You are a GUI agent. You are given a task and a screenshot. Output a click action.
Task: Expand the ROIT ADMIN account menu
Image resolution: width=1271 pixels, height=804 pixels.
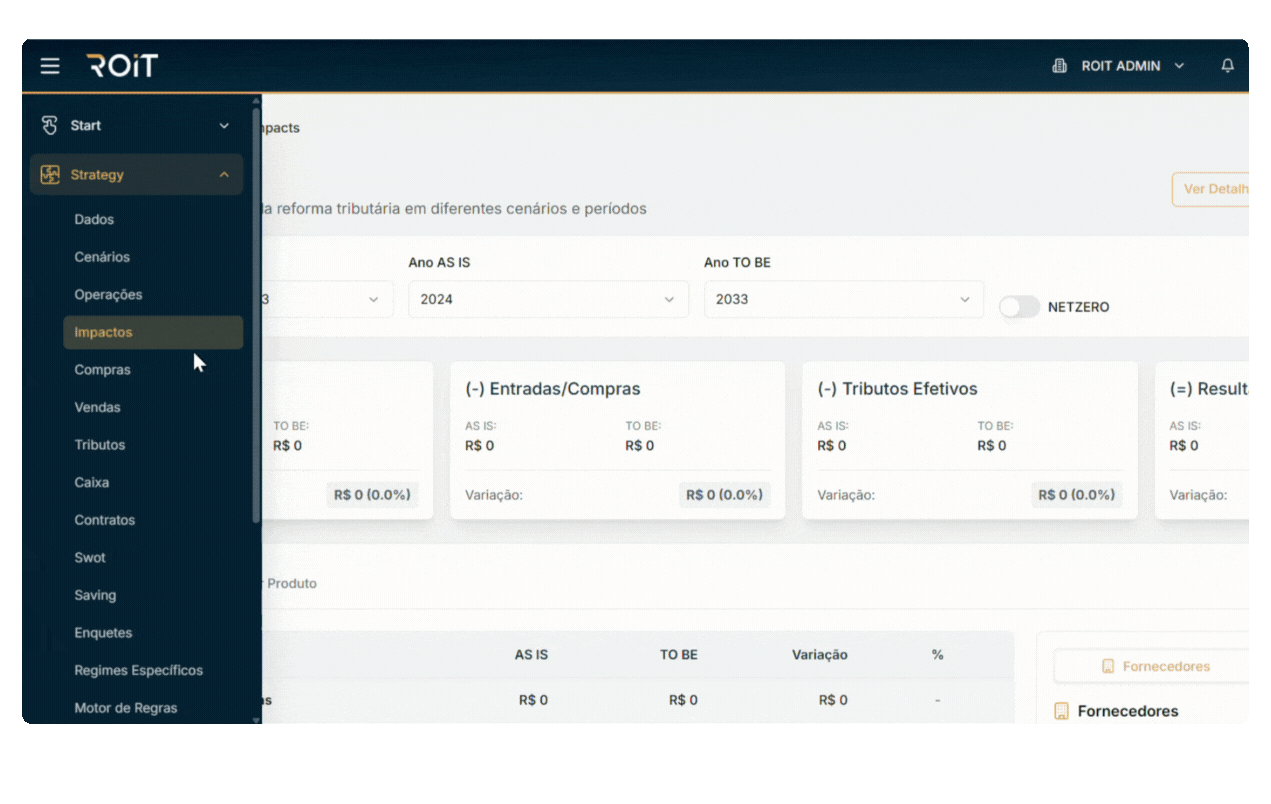1179,66
